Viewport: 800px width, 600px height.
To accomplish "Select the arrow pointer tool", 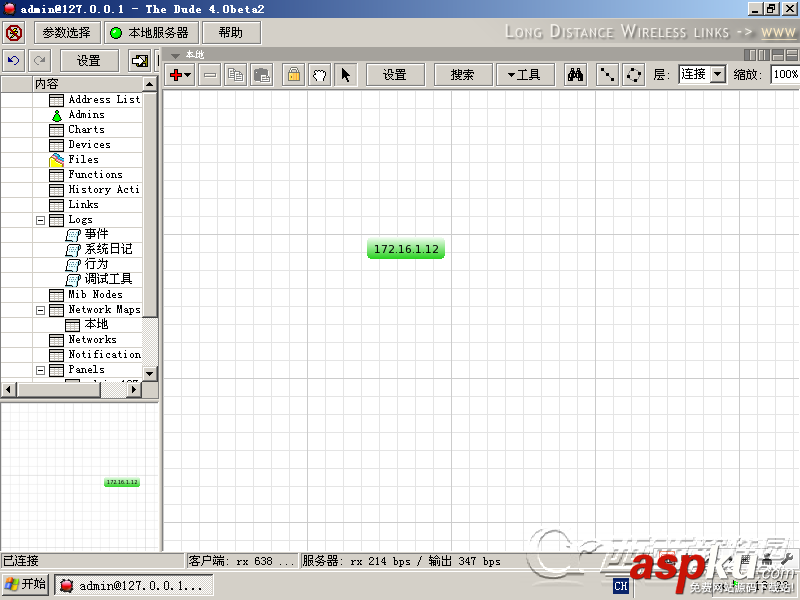I will pyautogui.click(x=346, y=75).
